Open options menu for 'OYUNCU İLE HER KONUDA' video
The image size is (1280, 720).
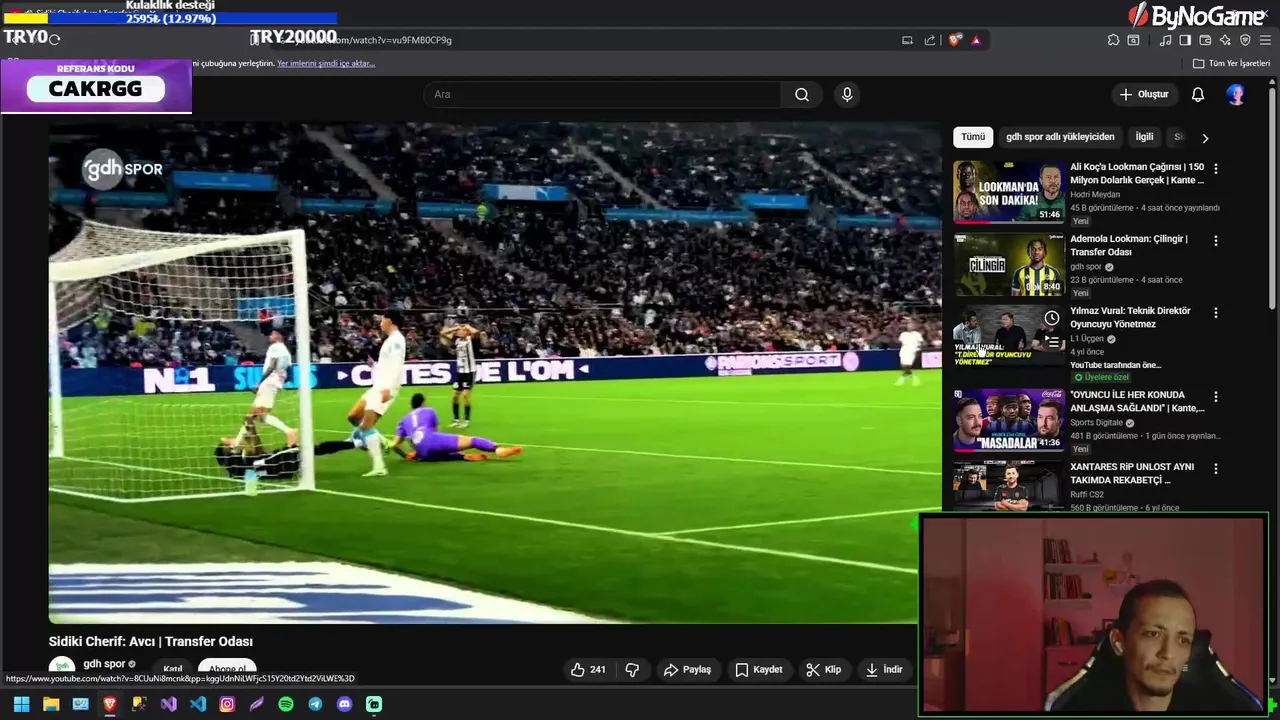(x=1215, y=397)
